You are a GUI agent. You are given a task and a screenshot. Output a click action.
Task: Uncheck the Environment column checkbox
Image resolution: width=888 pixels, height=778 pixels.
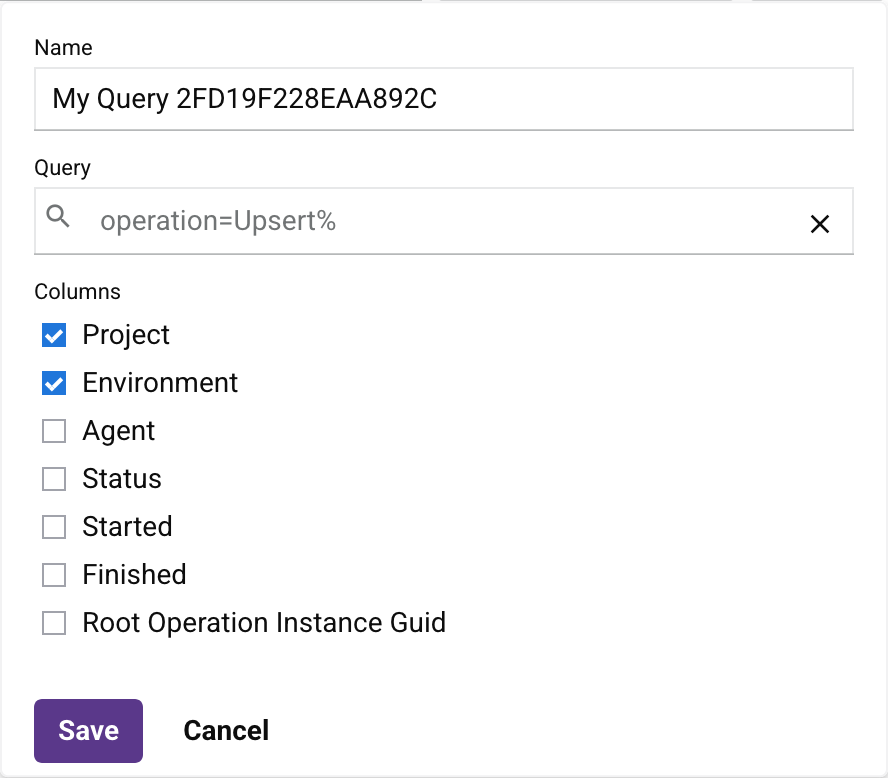(53, 383)
